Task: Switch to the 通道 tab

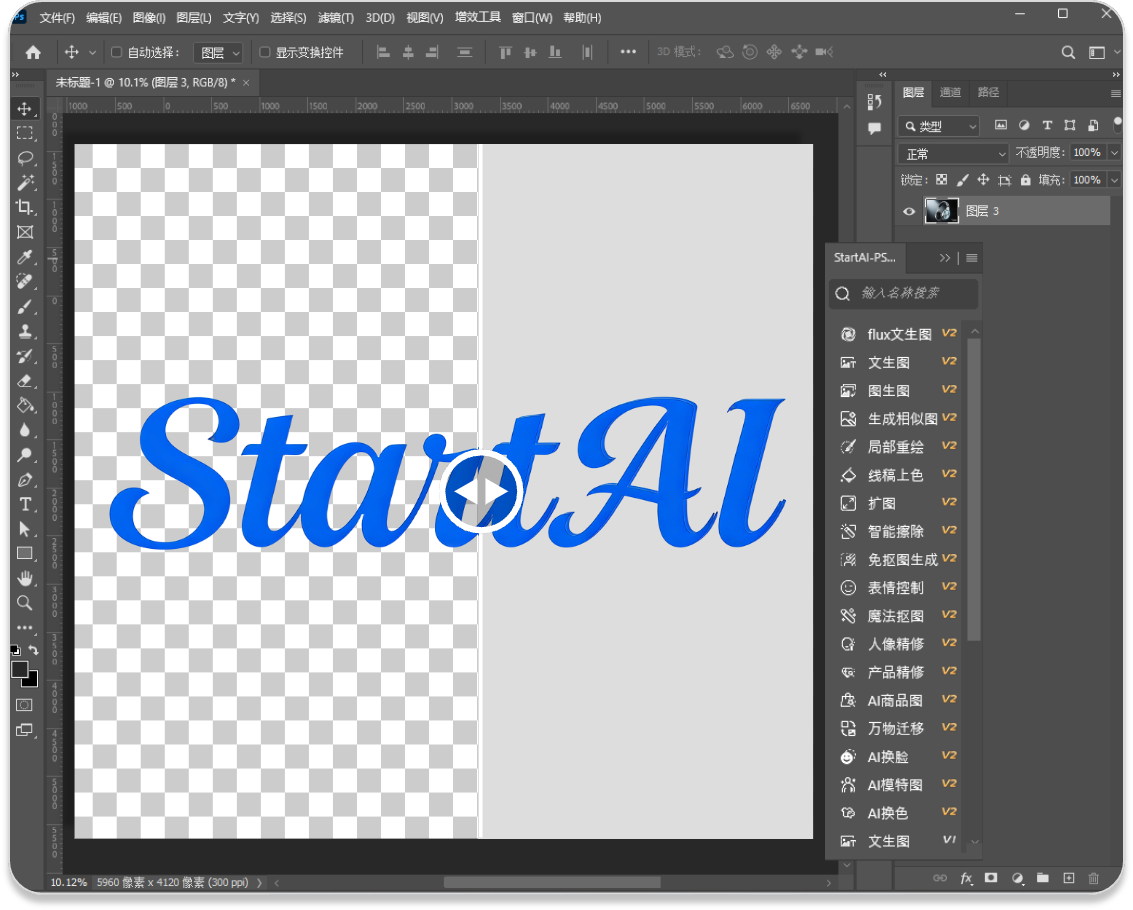Action: 950,92
